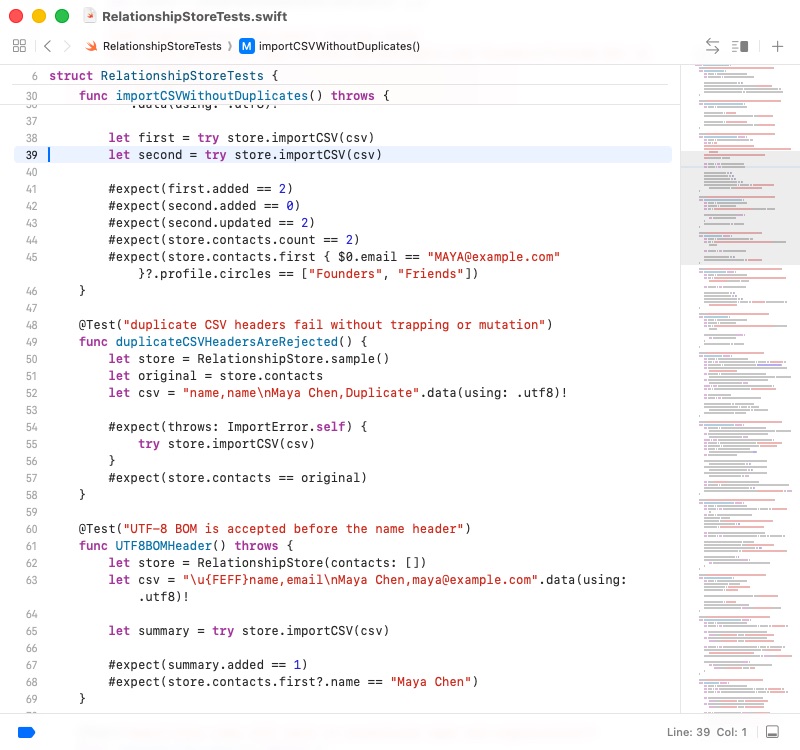Open RelationshipStoreTests jump bar segment

162,46
